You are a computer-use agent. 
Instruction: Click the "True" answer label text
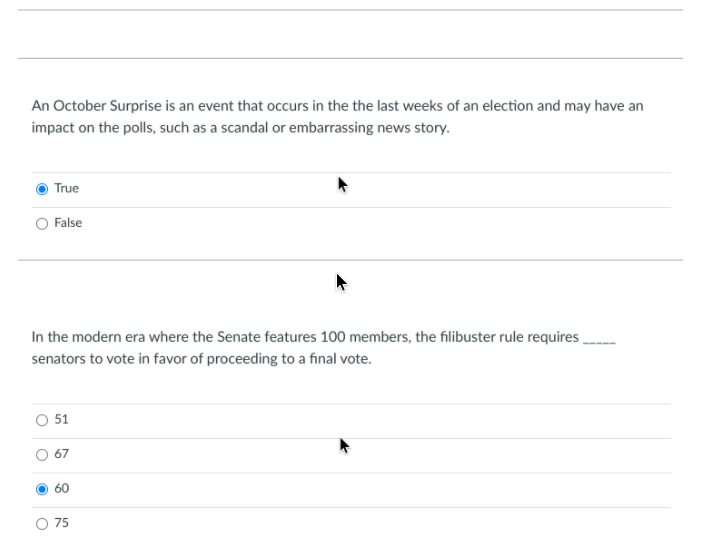click(x=66, y=189)
